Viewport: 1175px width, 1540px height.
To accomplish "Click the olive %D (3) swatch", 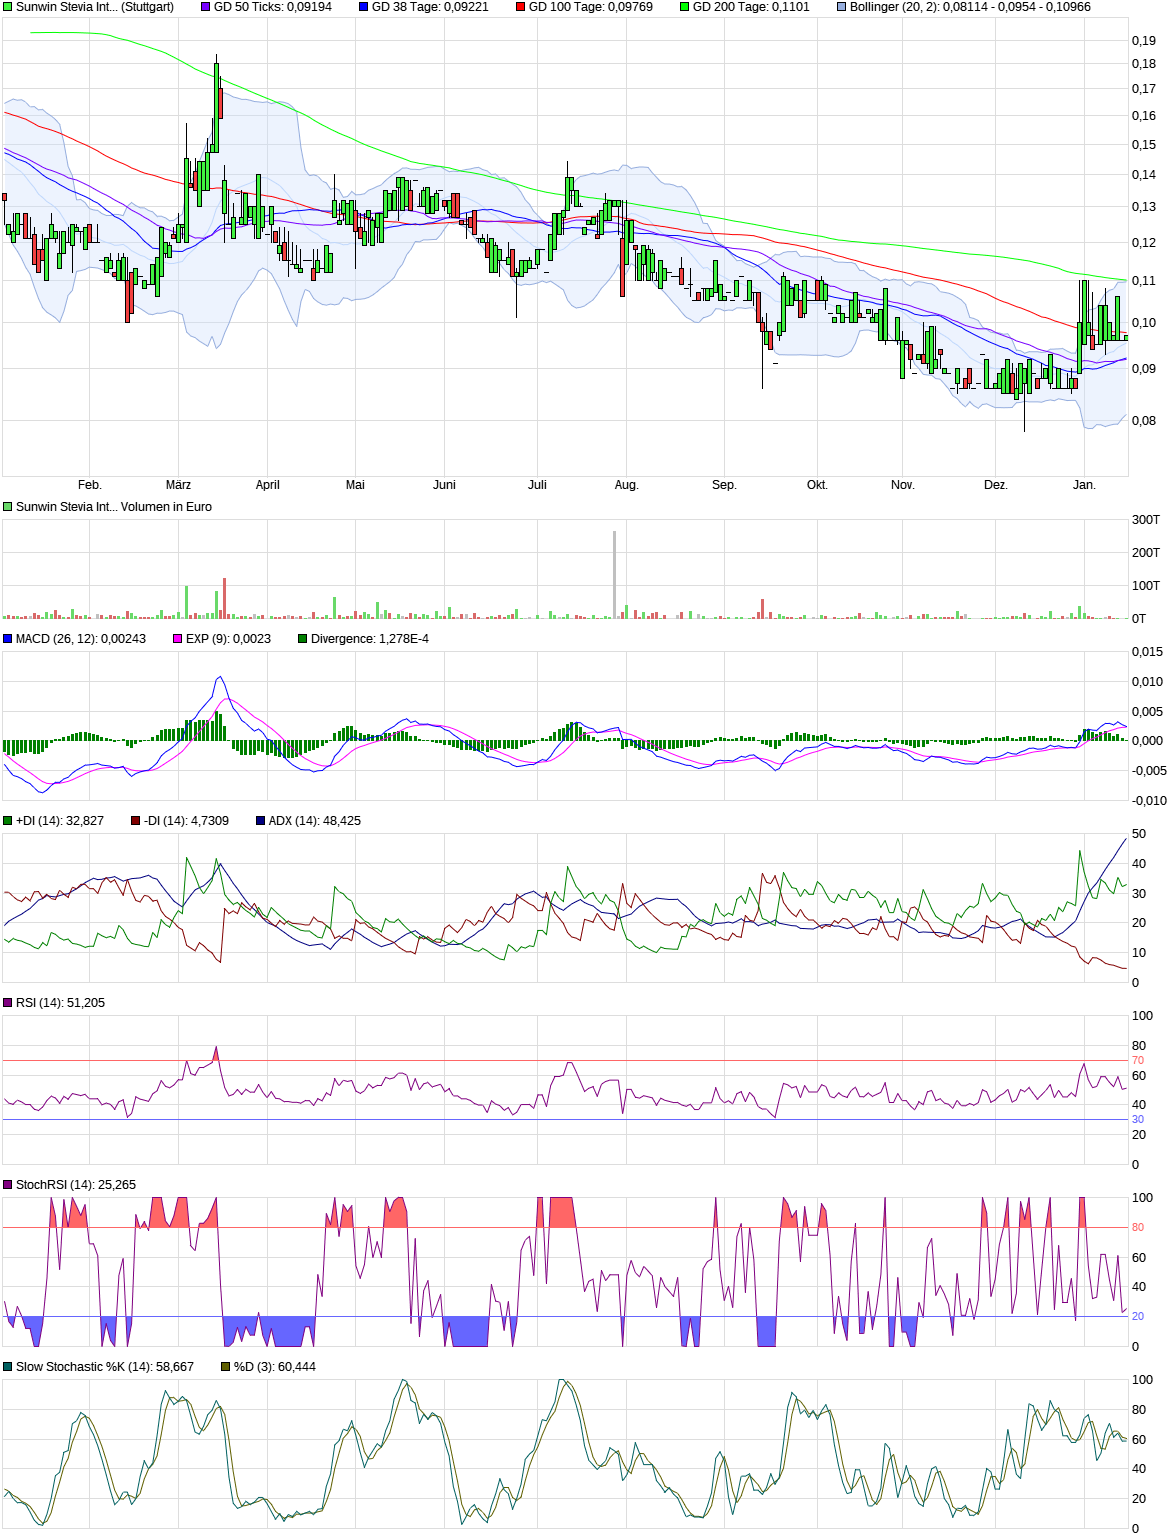I will 226,1367.
